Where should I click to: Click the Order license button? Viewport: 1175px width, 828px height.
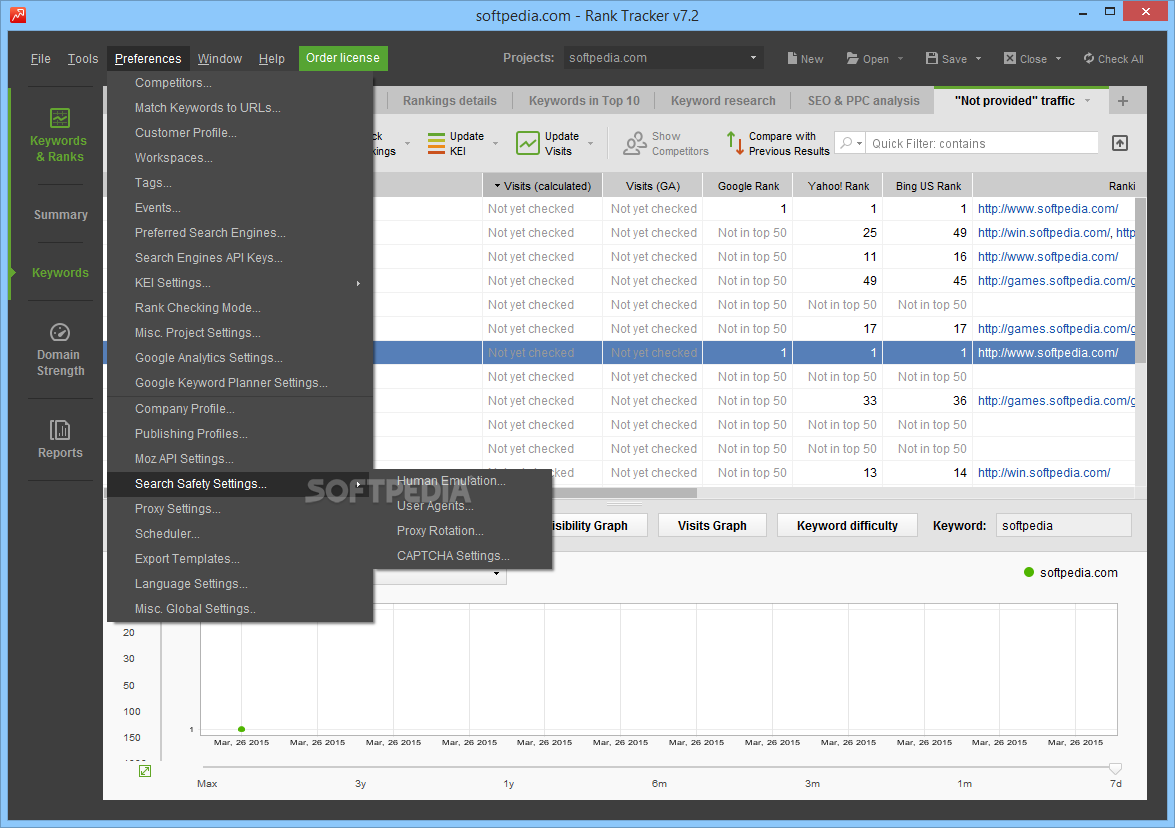point(343,58)
